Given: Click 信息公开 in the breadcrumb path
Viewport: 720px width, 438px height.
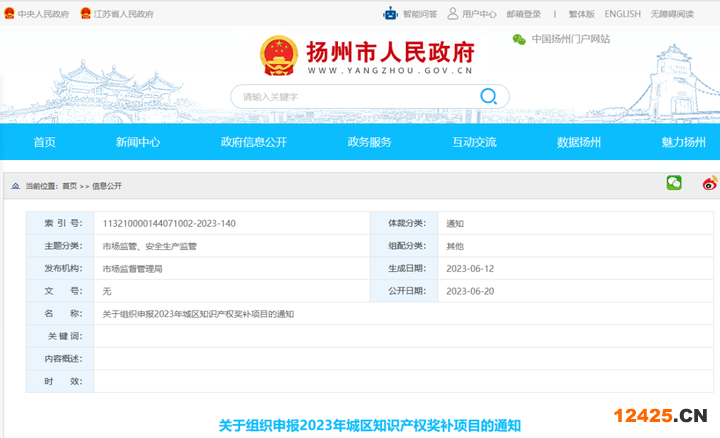Looking at the screenshot, I should (x=108, y=186).
